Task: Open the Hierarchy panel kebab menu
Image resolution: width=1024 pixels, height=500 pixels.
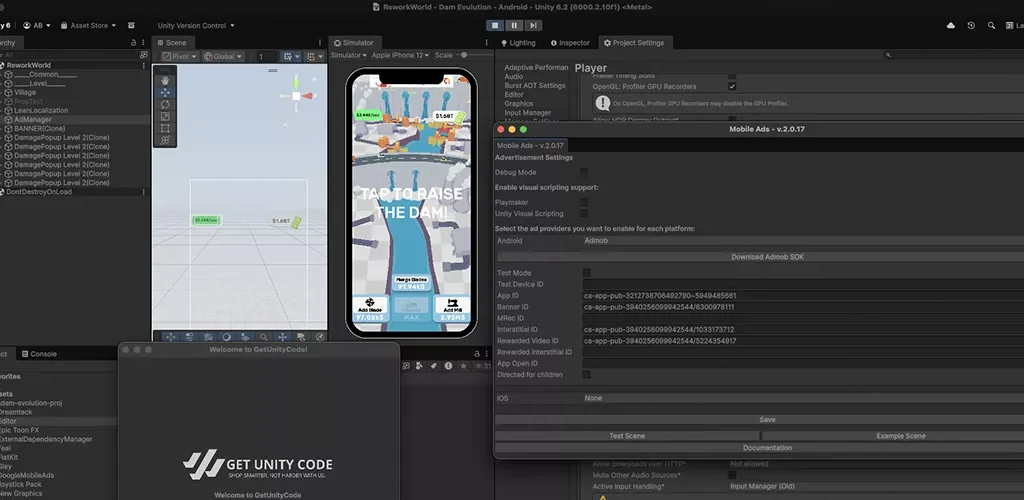Action: click(143, 42)
